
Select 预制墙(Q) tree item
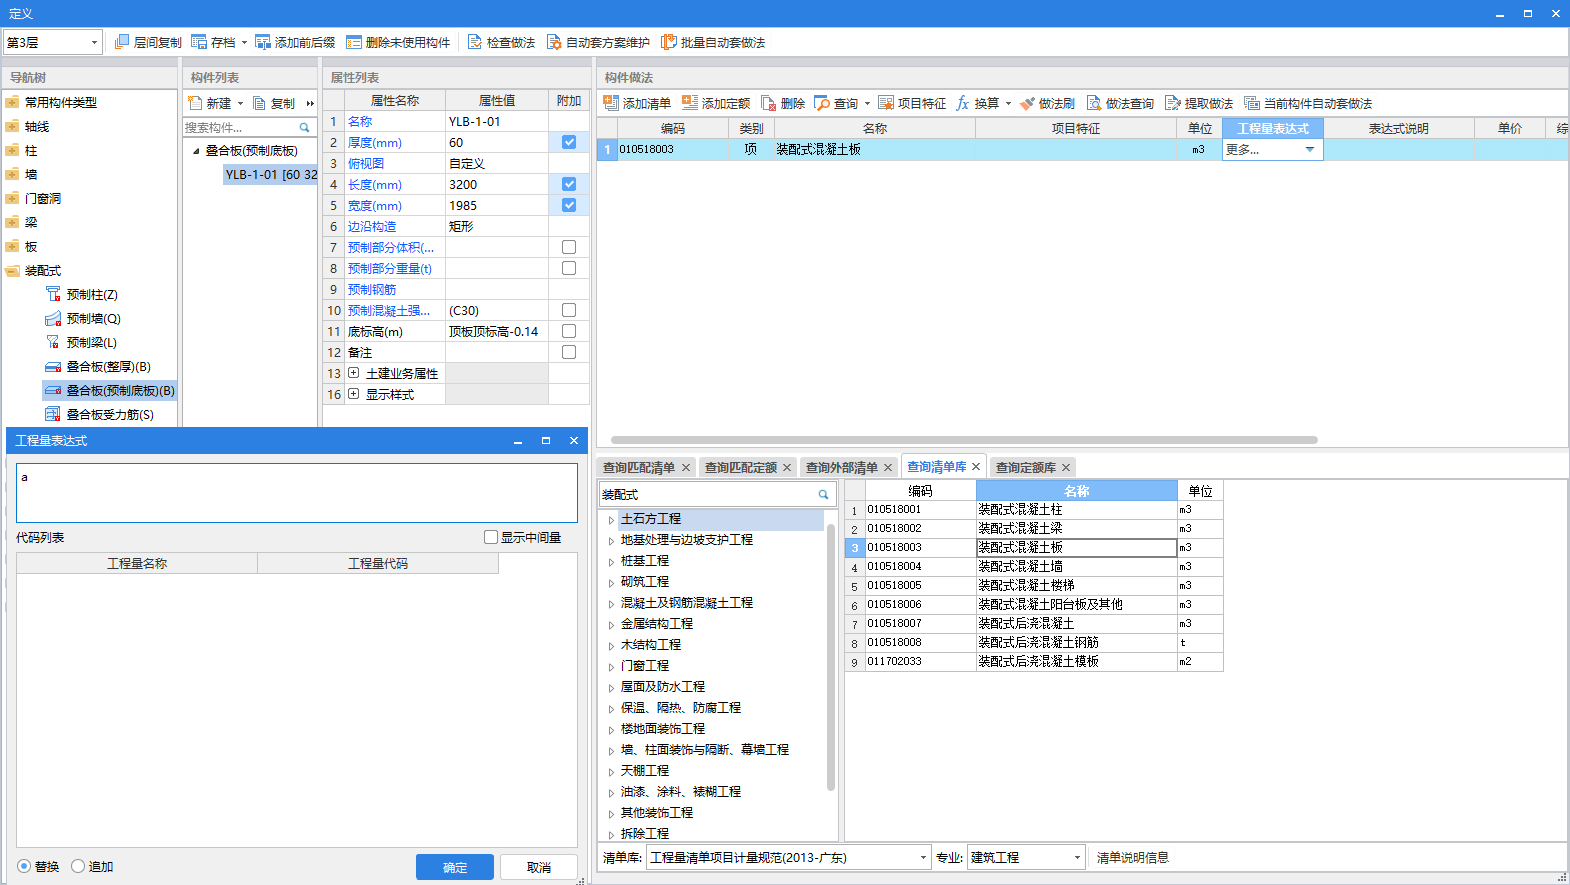(93, 318)
